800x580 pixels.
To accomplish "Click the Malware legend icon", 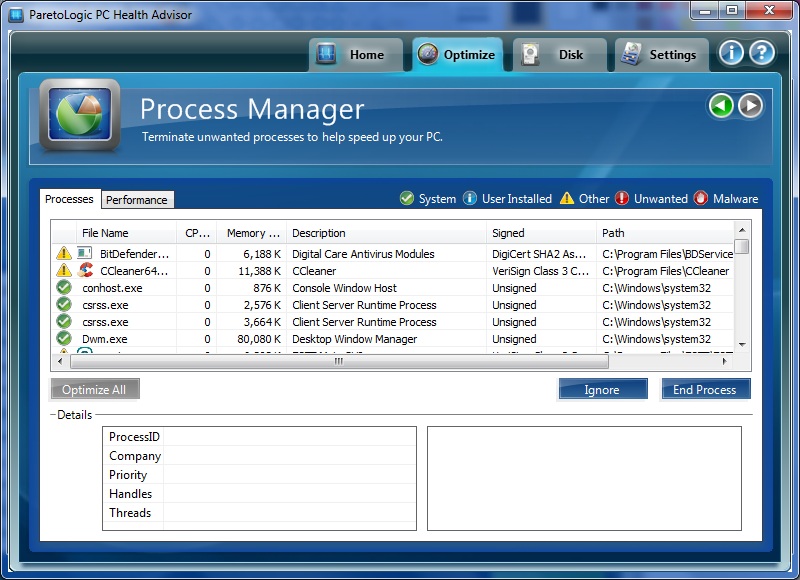I will [700, 199].
